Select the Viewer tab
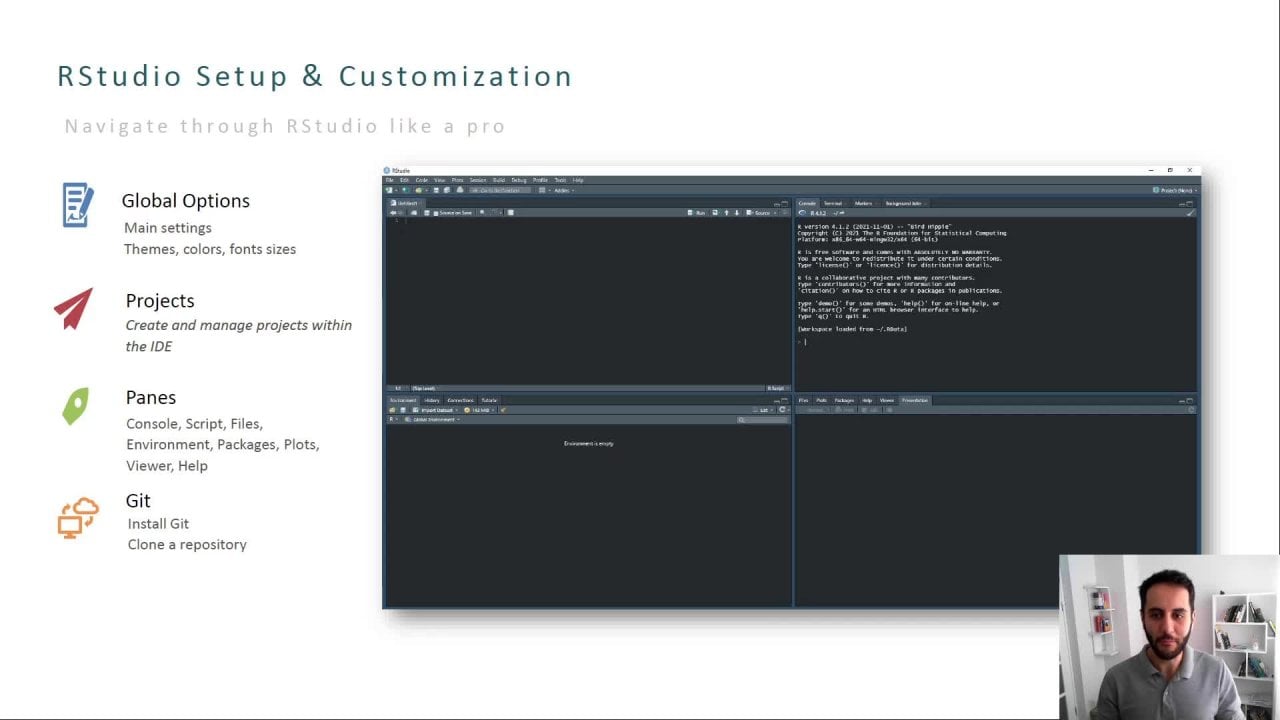The image size is (1280, 720). pyautogui.click(x=886, y=400)
